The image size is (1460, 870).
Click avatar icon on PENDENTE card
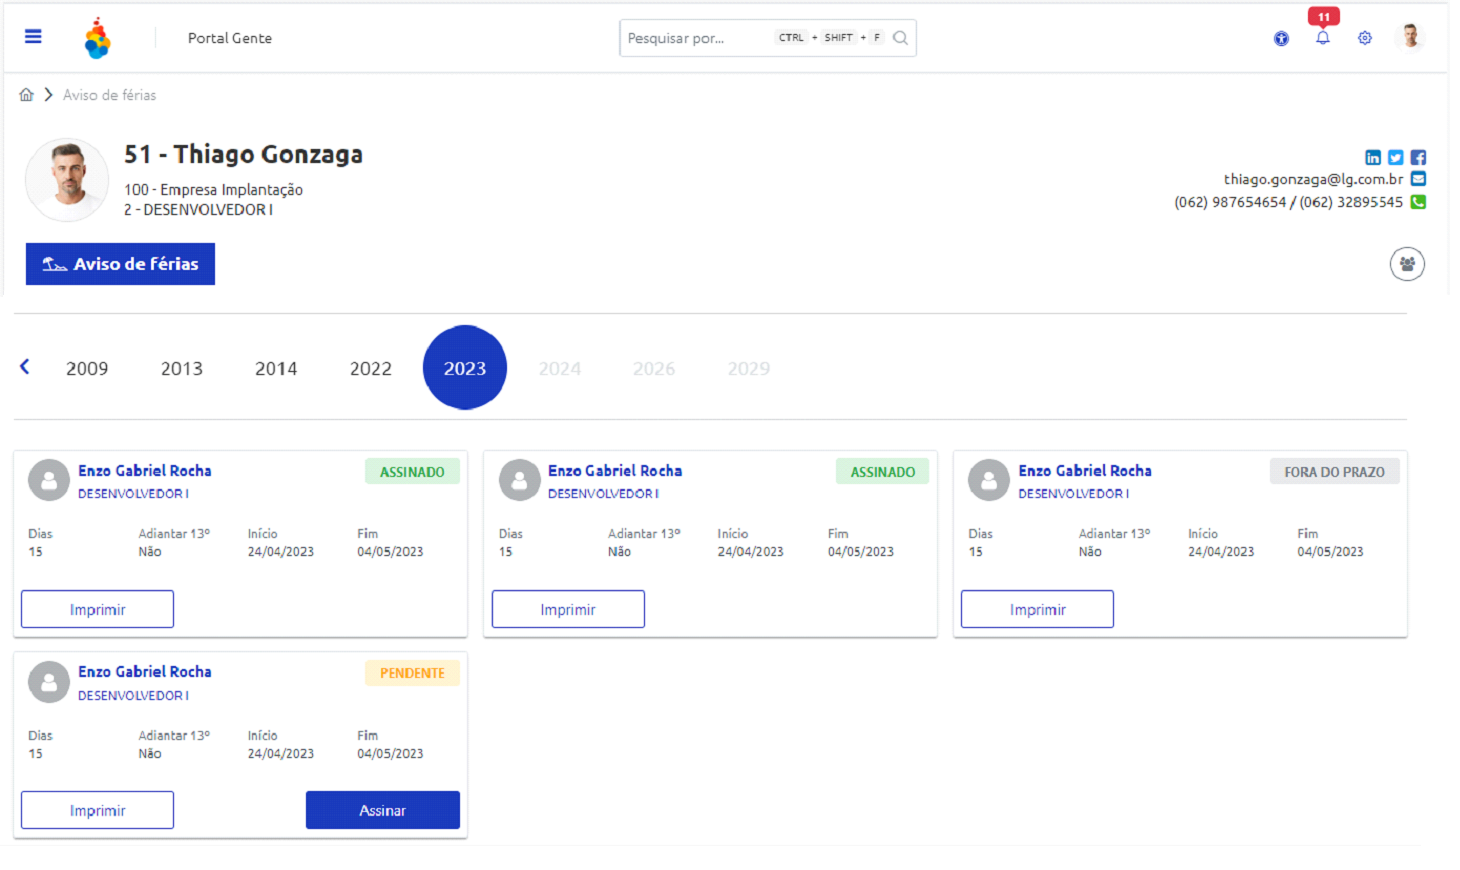[49, 682]
